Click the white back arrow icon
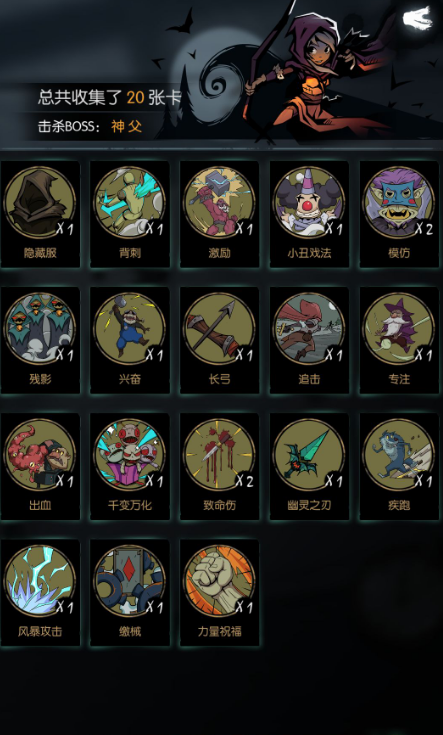Viewport: 443px width, 735px height. click(x=417, y=18)
